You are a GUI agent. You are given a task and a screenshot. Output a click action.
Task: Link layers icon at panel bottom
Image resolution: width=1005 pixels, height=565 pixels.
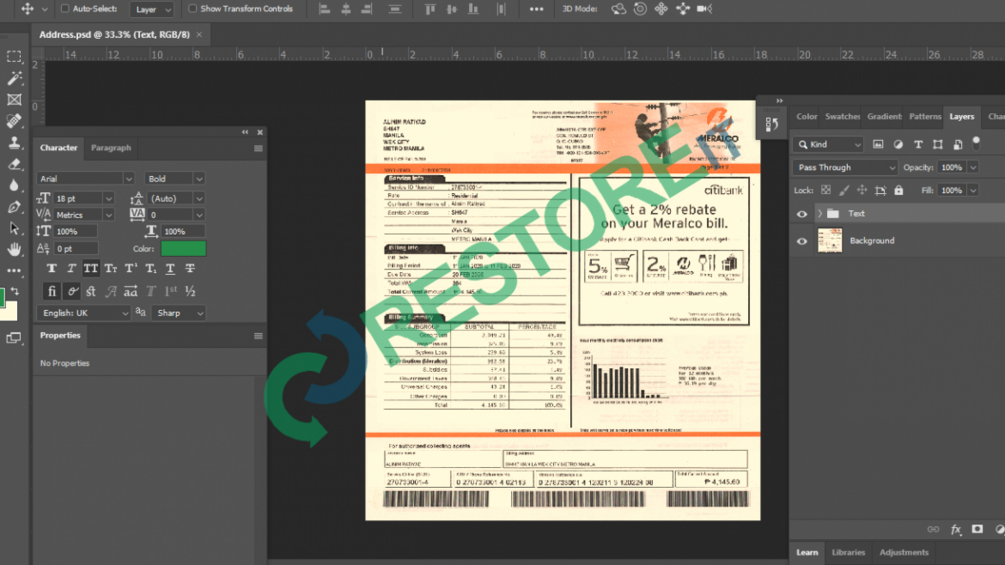pos(933,529)
